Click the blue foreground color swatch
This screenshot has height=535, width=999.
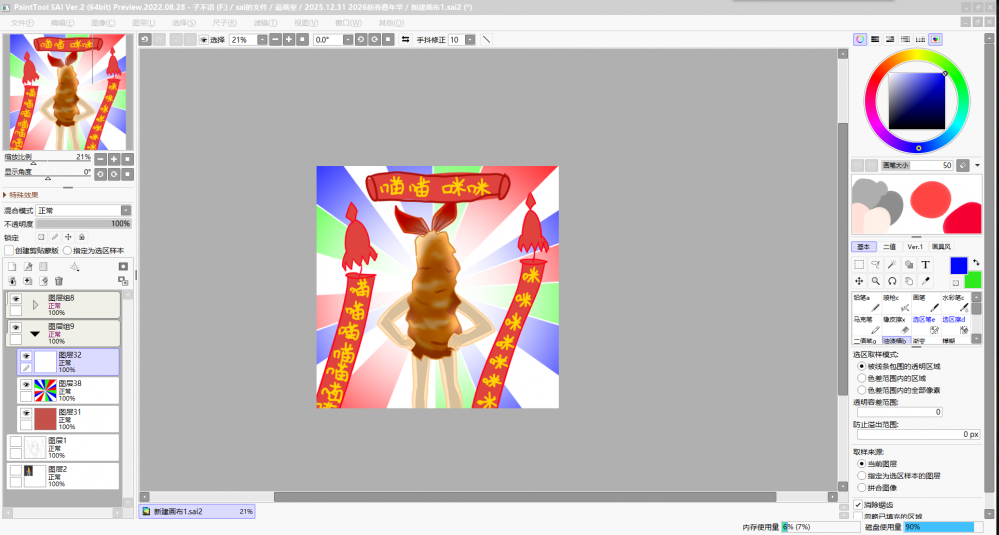(x=959, y=265)
